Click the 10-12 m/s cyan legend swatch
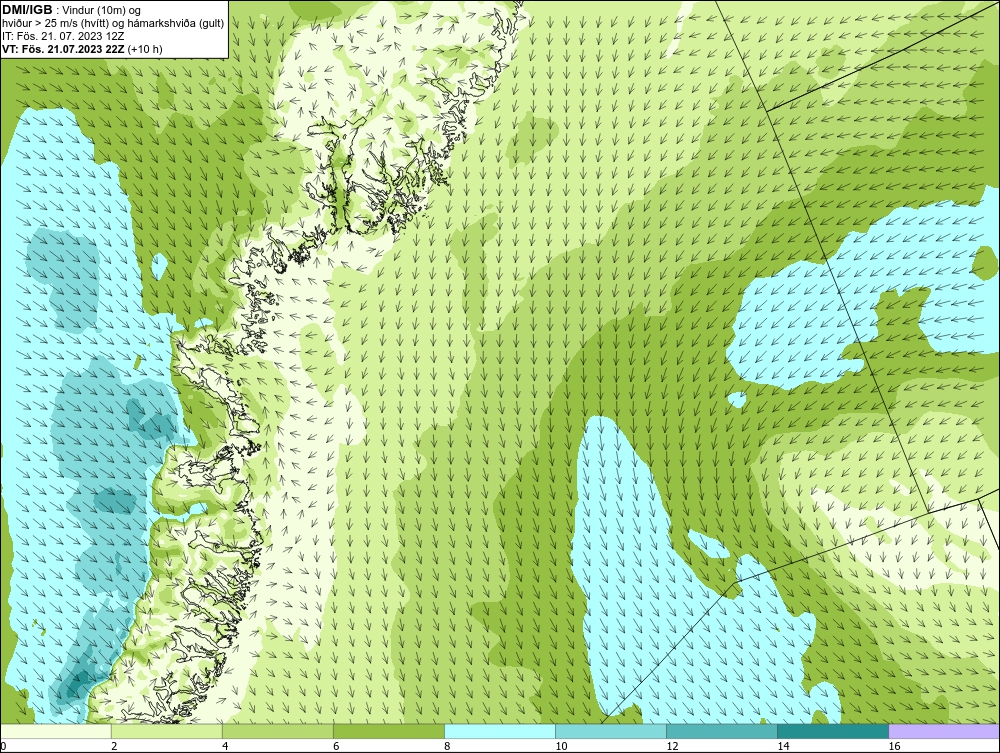The image size is (1000, 753). 610,731
